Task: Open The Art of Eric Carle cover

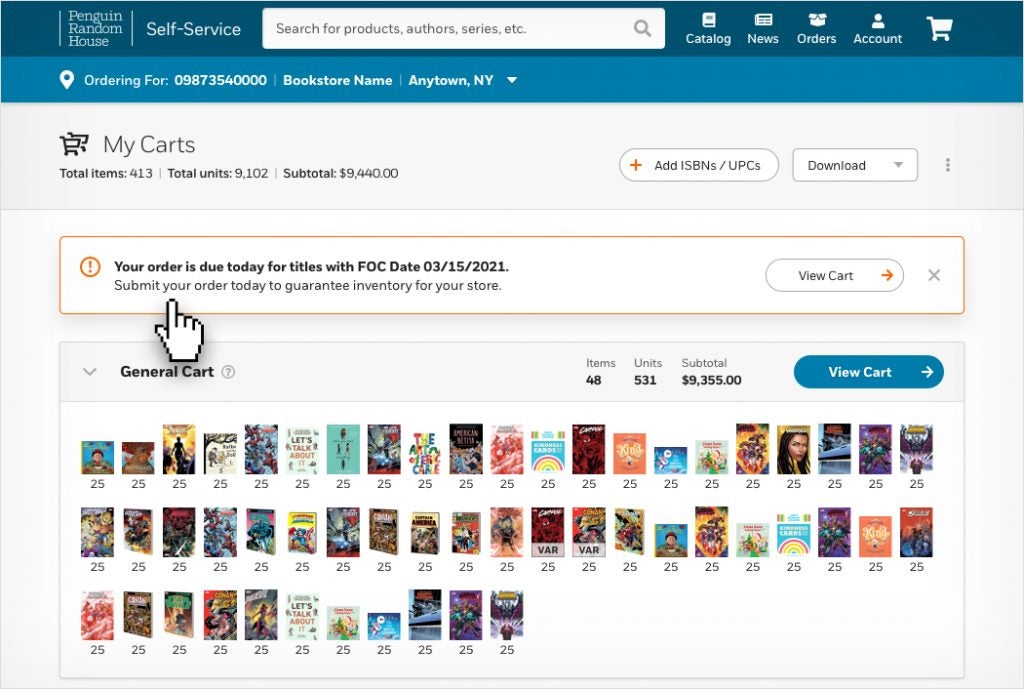Action: click(x=424, y=453)
